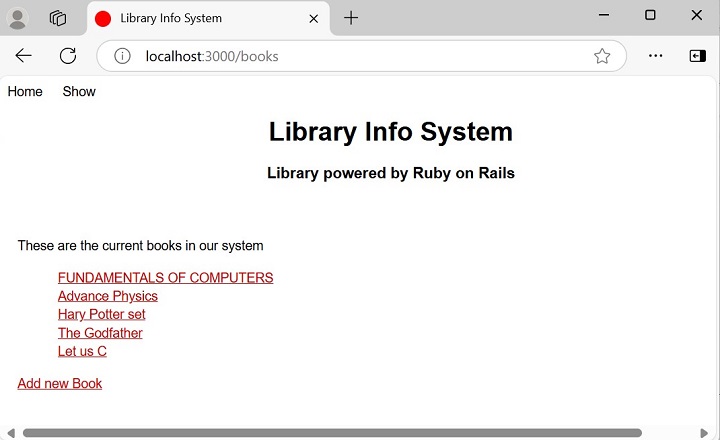Open the profile avatar icon
The height and width of the screenshot is (440, 720).
18,18
